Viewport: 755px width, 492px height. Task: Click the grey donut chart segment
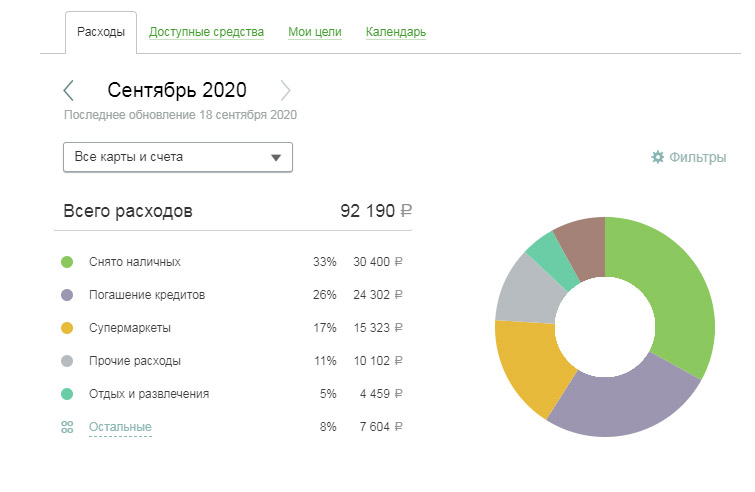pyautogui.click(x=530, y=294)
